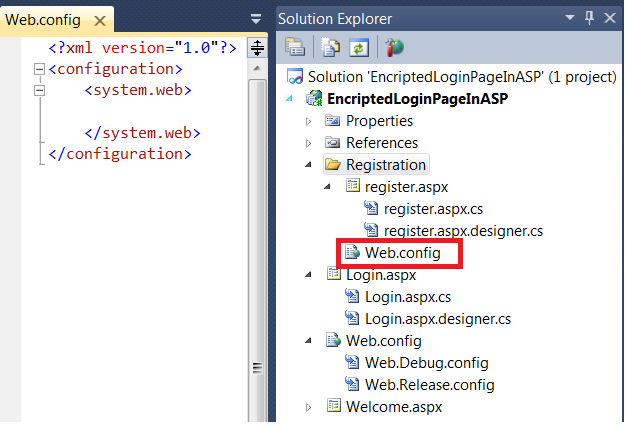Click the Welcome.aspx page icon
This screenshot has height=428, width=625.
(x=334, y=406)
